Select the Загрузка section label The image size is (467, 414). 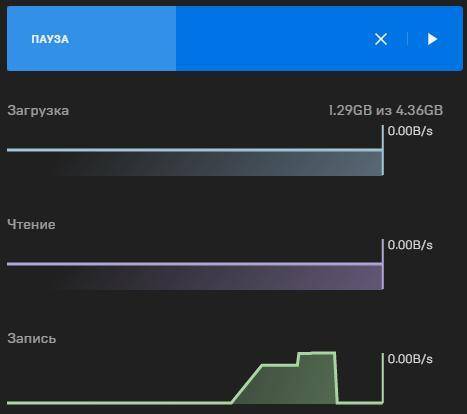point(38,110)
